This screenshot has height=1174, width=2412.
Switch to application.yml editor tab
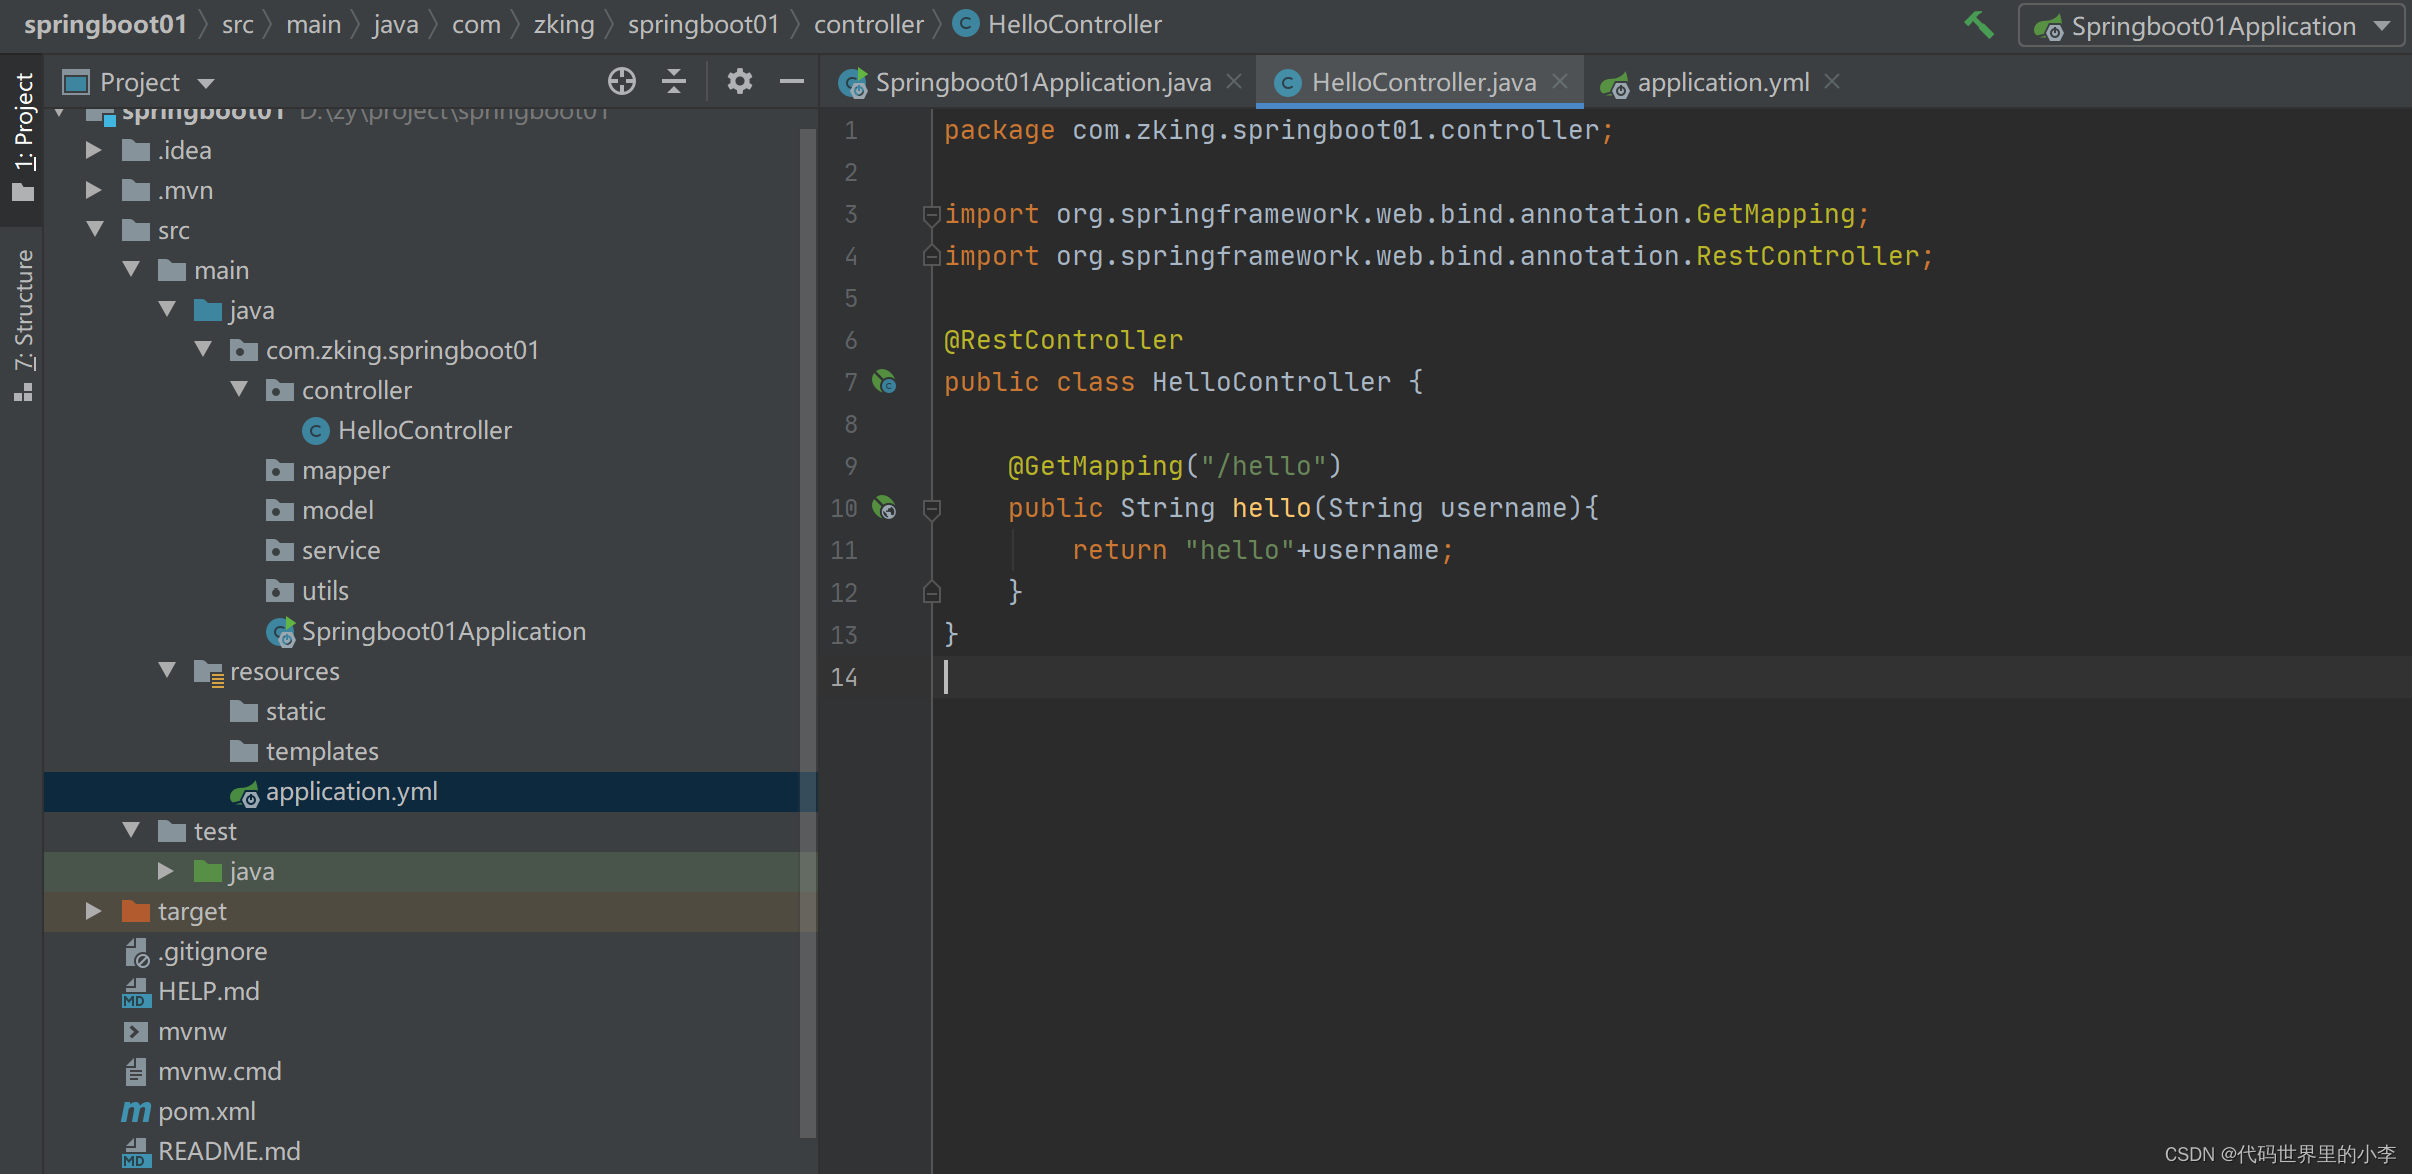click(x=1722, y=82)
